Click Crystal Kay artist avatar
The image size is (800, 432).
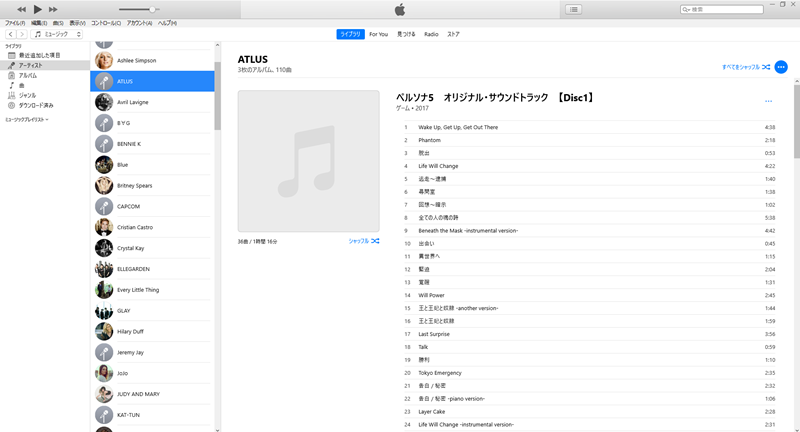pyautogui.click(x=104, y=248)
